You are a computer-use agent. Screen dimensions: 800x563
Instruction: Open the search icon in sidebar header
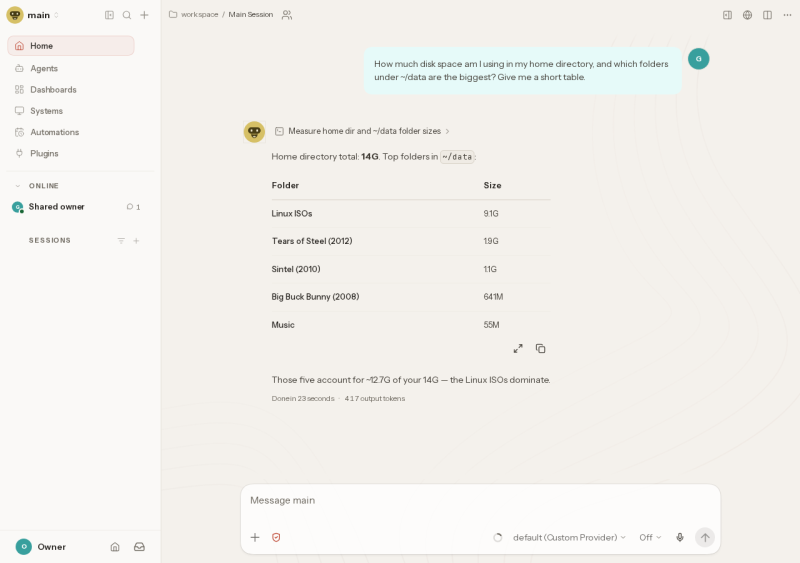coord(127,15)
